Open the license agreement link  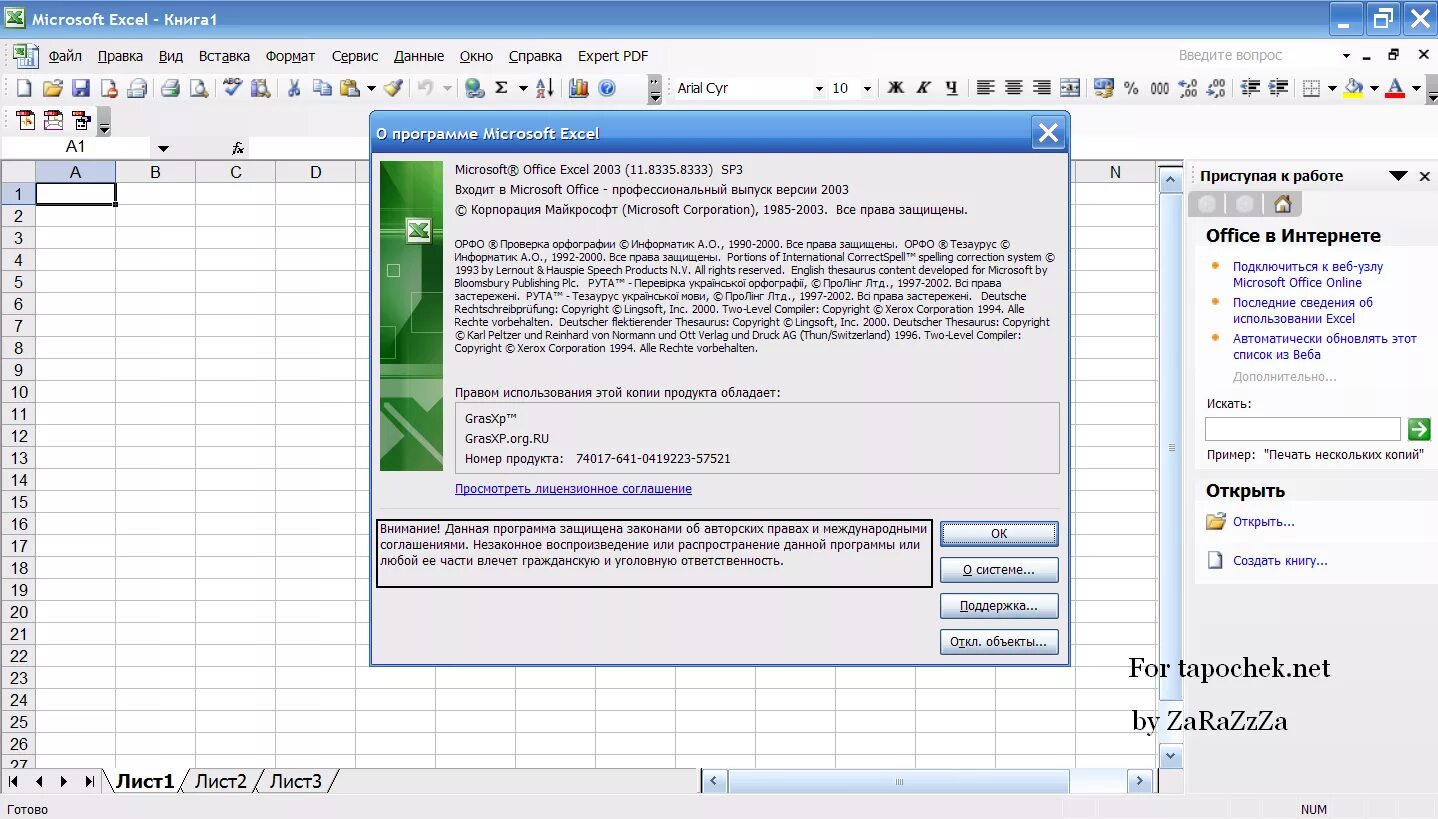pyautogui.click(x=573, y=489)
